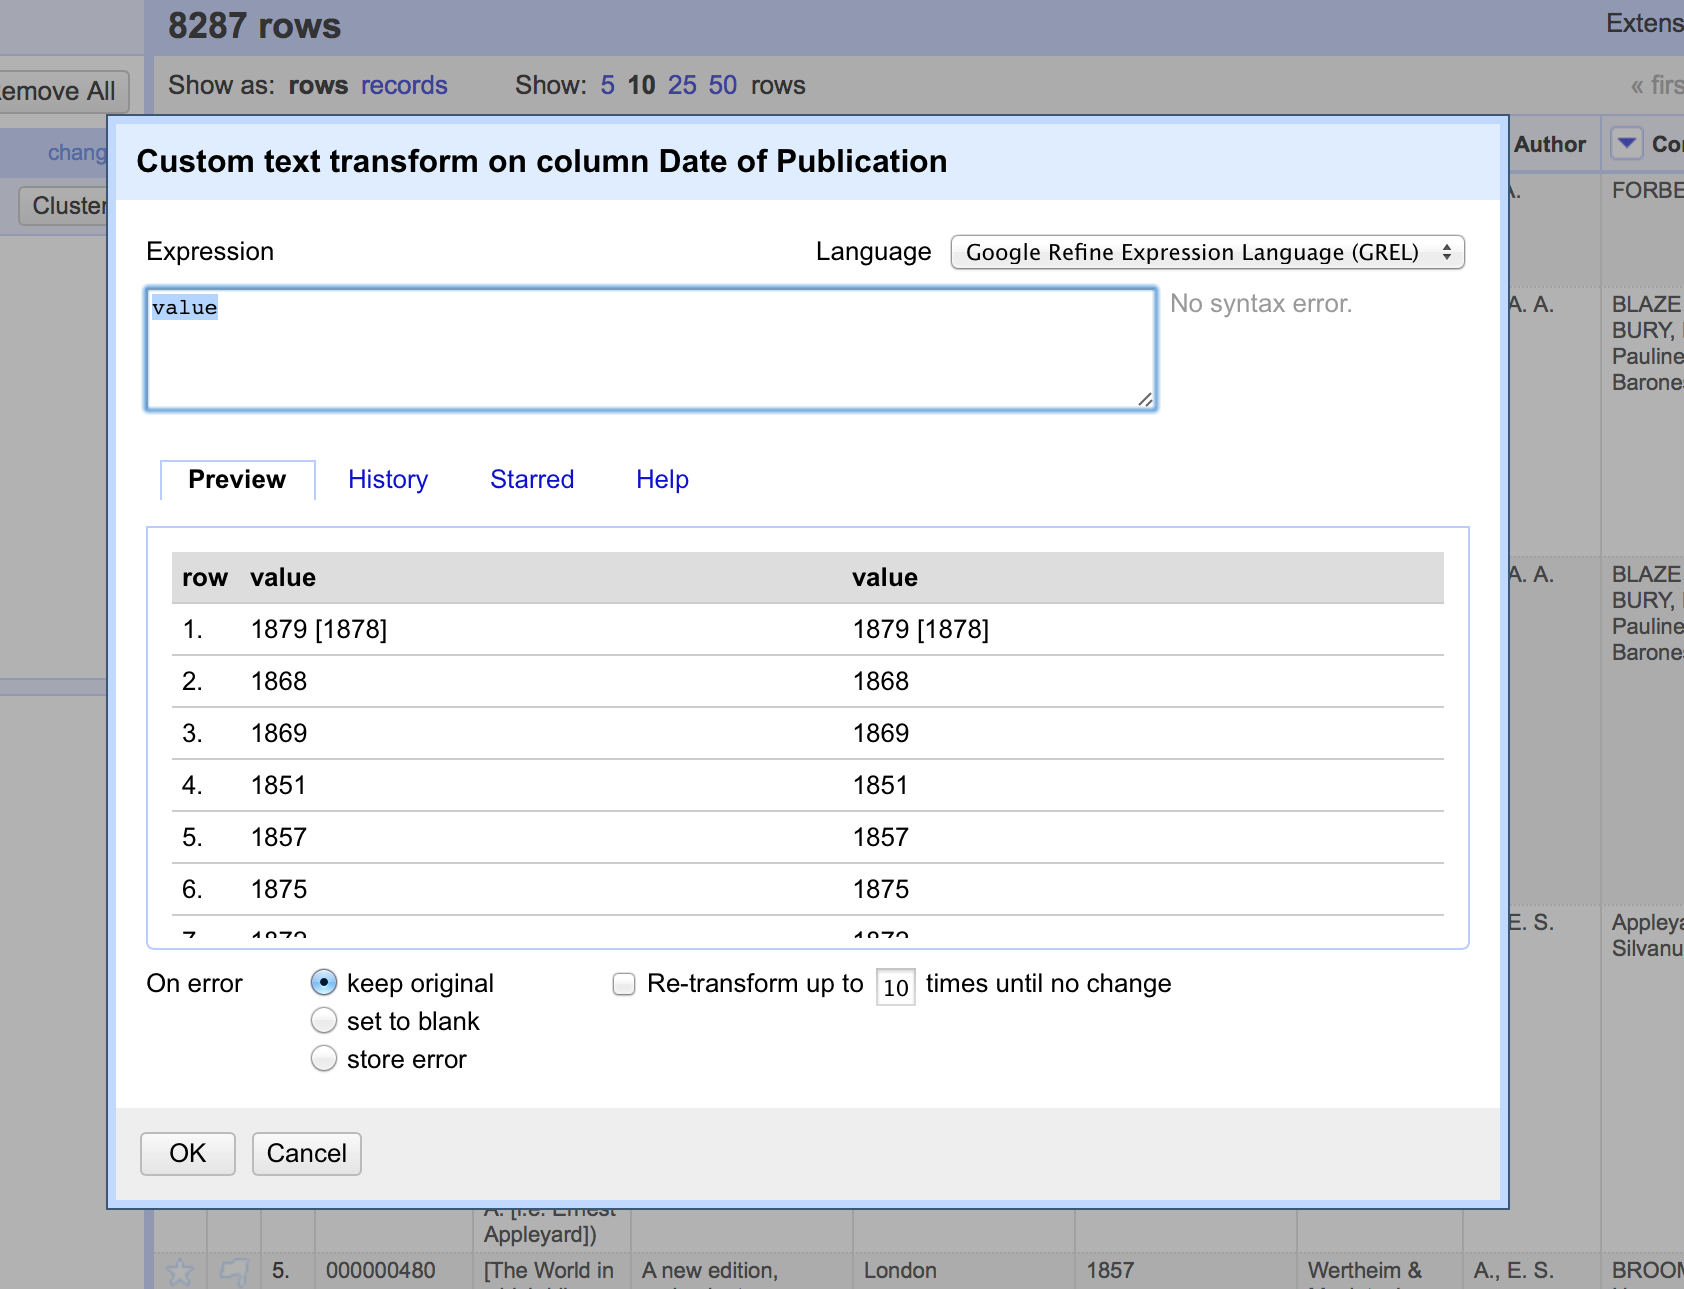This screenshot has width=1684, height=1289.
Task: Open the column menu arrow beside Author
Action: 1627,144
